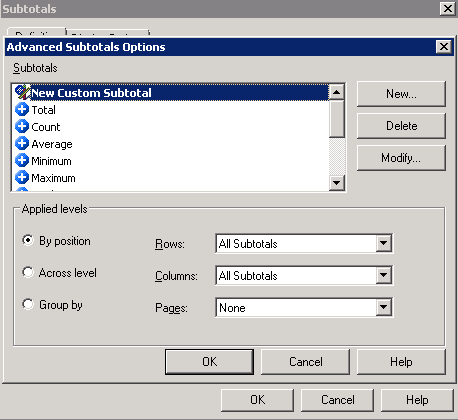Select the Count subtotal row
This screenshot has width=458, height=420.
pos(170,127)
